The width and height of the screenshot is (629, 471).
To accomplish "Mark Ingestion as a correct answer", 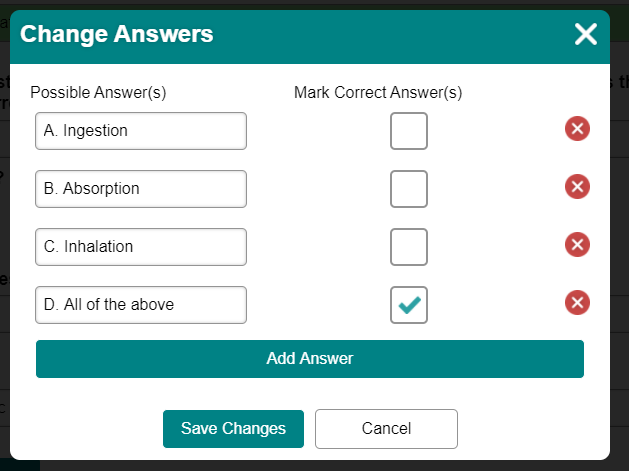I will click(x=409, y=131).
